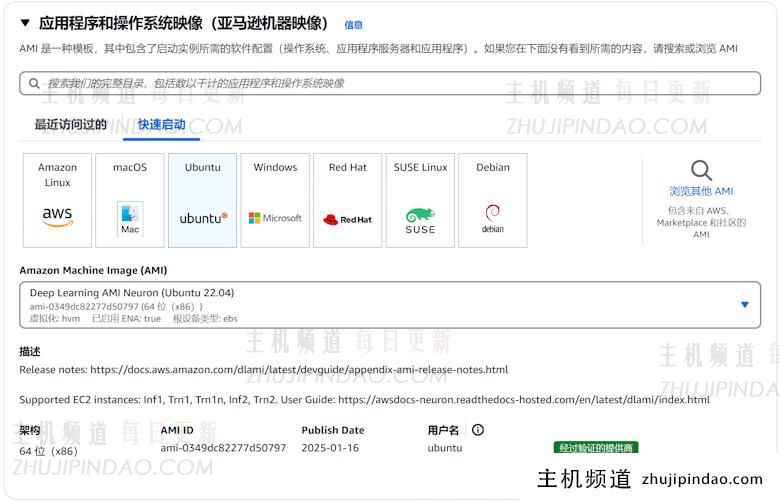Select the macOS Mac tile
Screen dimensions: 780x503
(x=130, y=200)
